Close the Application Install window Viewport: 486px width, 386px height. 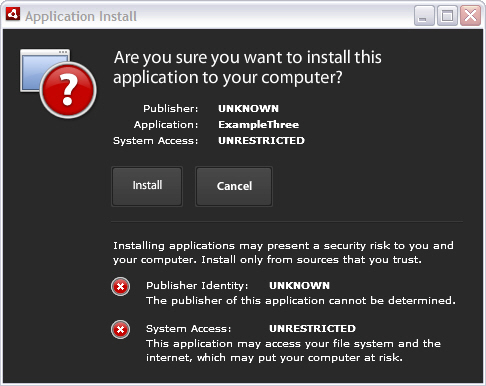470,15
